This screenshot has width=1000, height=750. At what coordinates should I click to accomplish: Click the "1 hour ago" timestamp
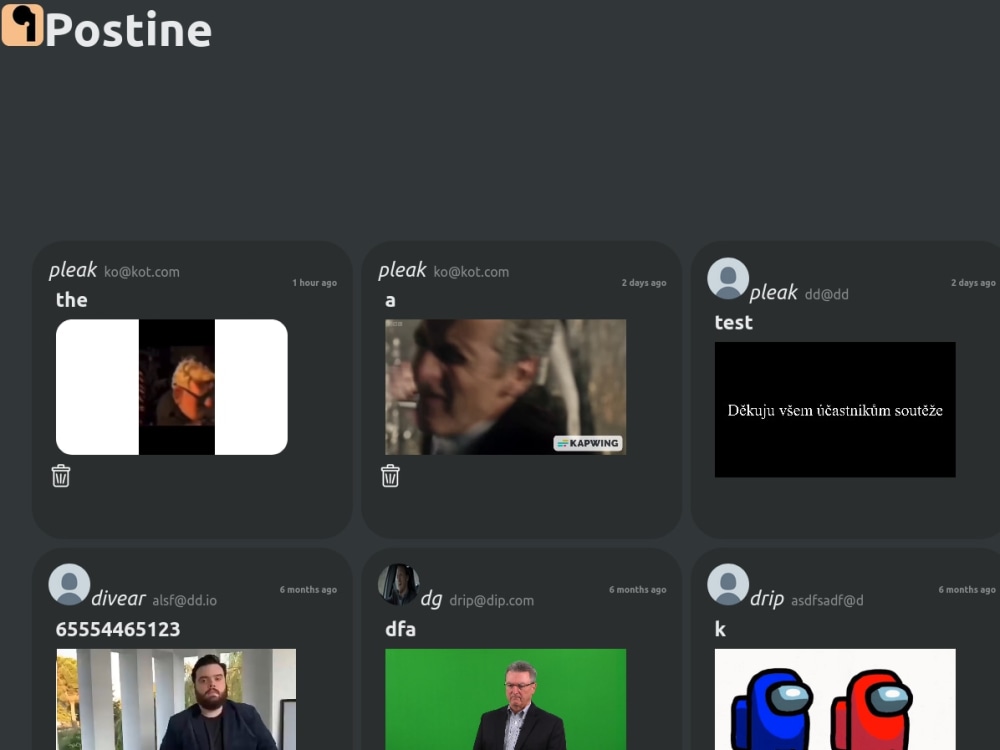314,283
